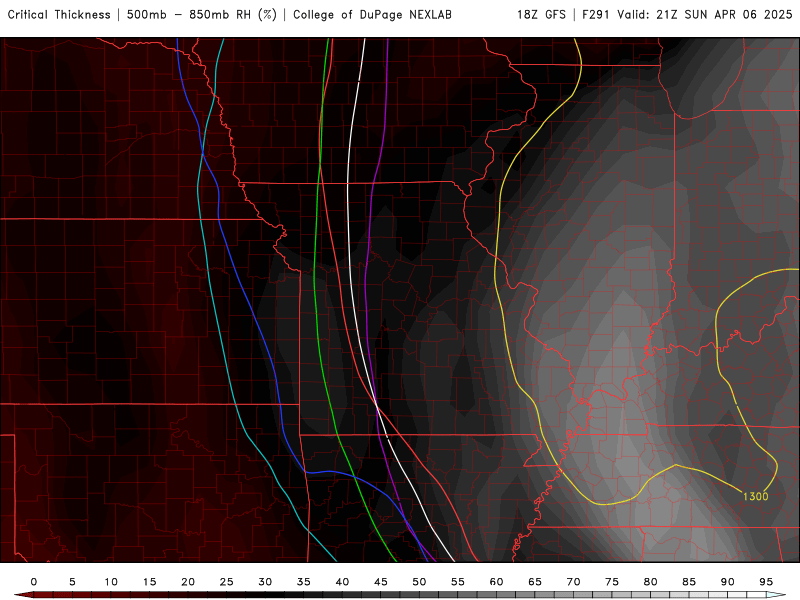
Task: Click the "55" value on the color scale
Action: (x=458, y=582)
